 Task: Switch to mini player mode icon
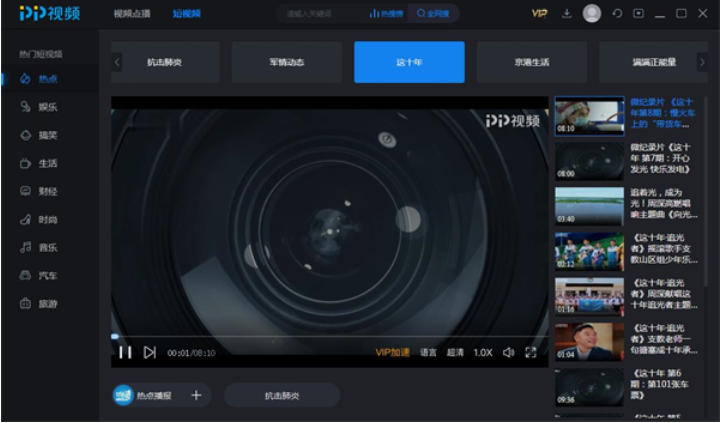click(x=639, y=13)
